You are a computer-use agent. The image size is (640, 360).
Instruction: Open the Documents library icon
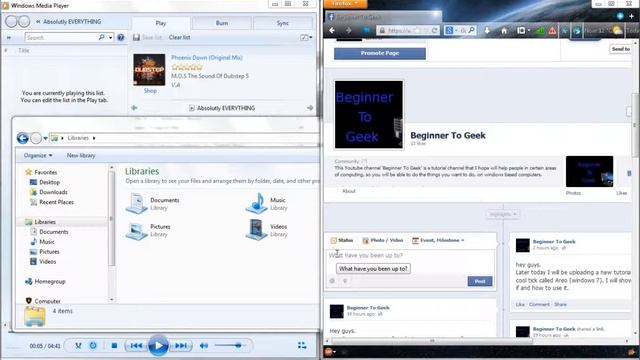[136, 204]
